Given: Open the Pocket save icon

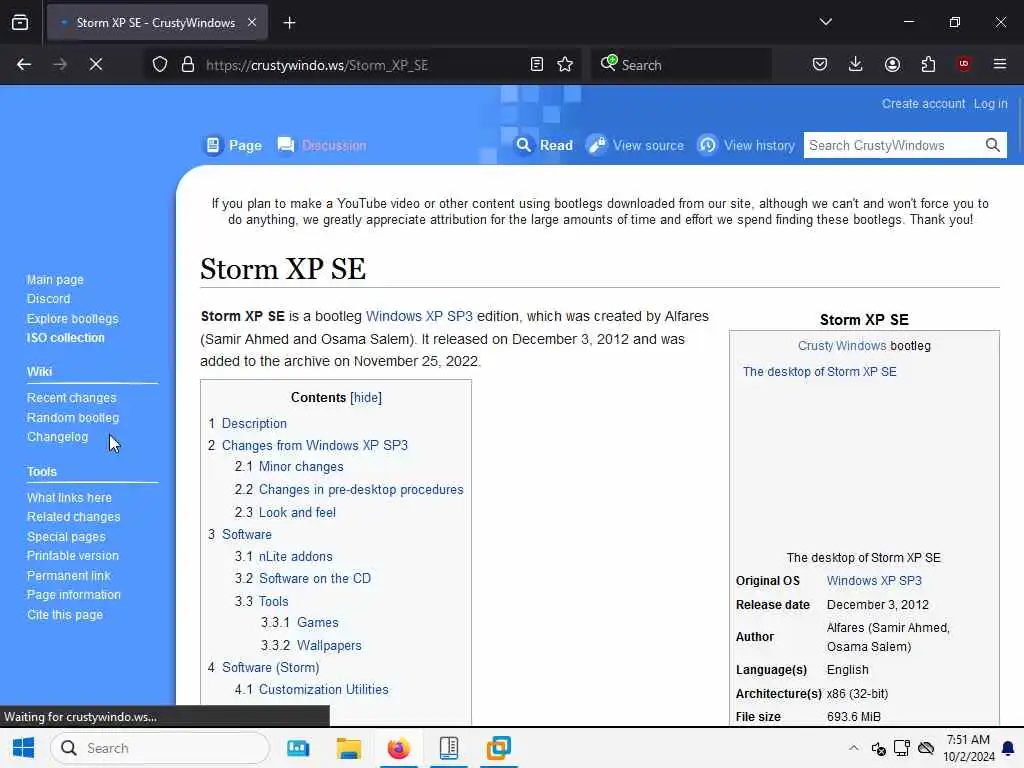Looking at the screenshot, I should click(x=820, y=64).
